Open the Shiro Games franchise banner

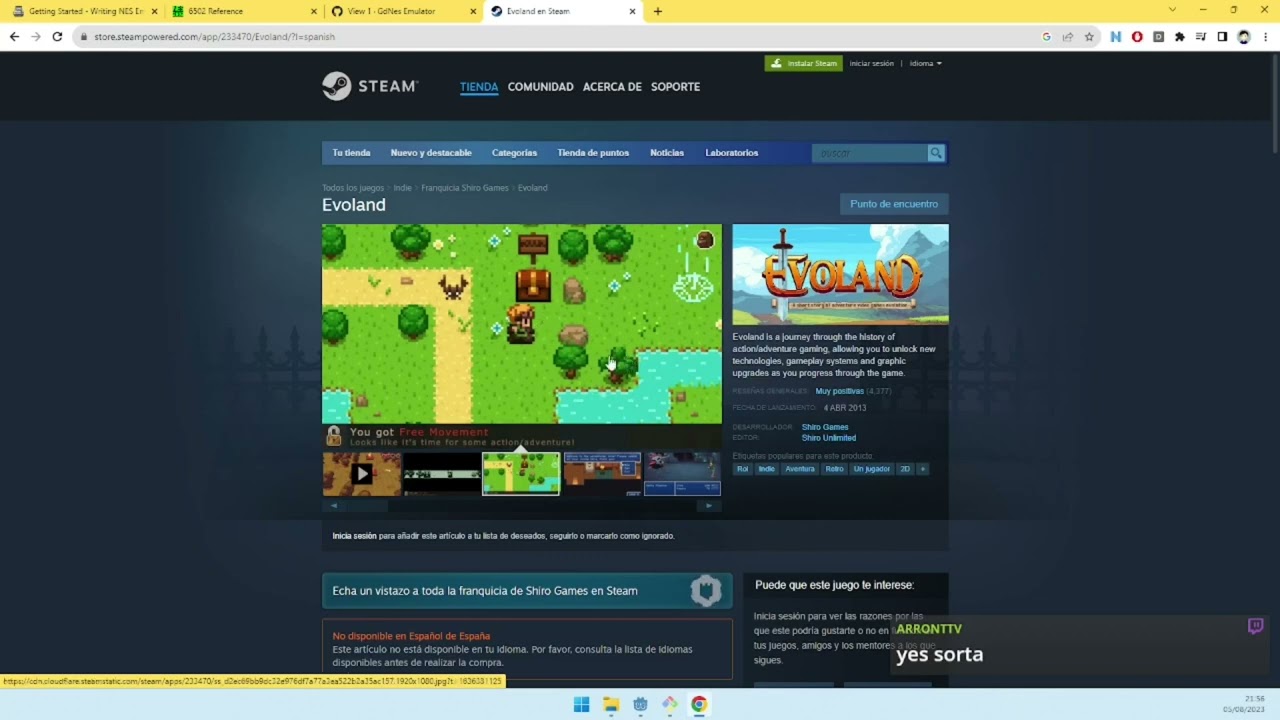coord(527,591)
